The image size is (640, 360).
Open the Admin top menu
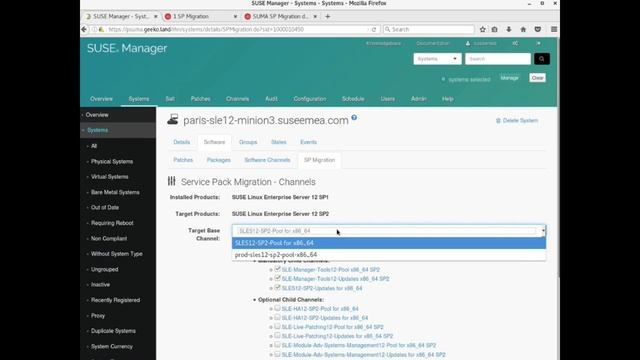[418, 99]
